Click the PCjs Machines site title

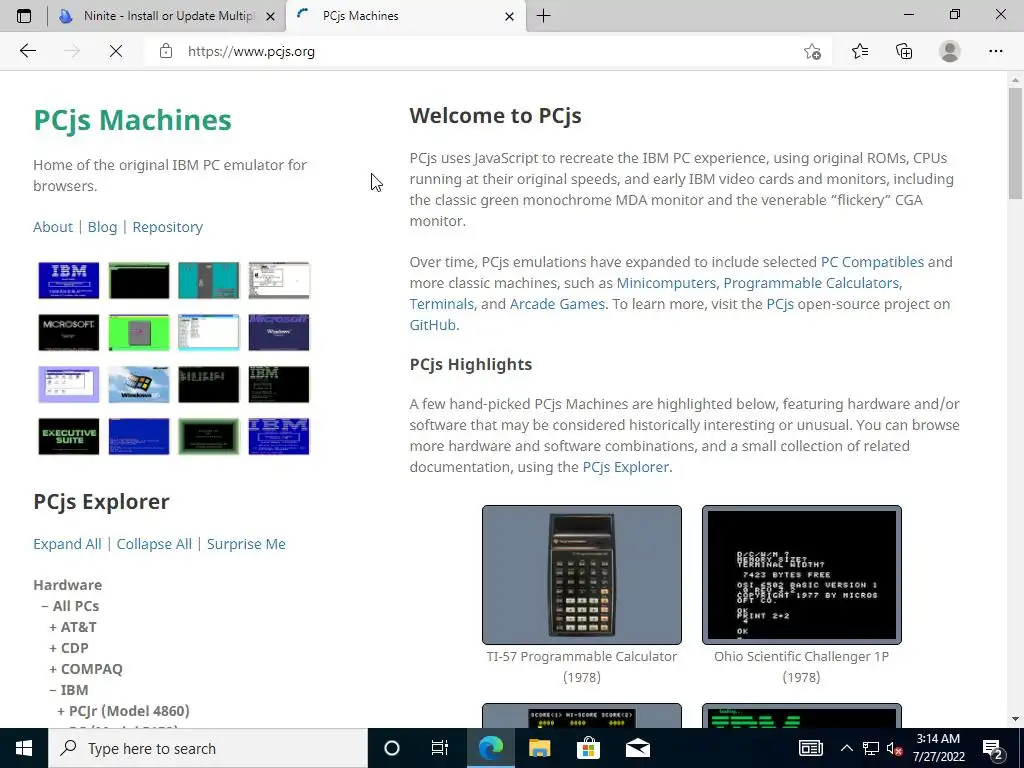click(133, 120)
